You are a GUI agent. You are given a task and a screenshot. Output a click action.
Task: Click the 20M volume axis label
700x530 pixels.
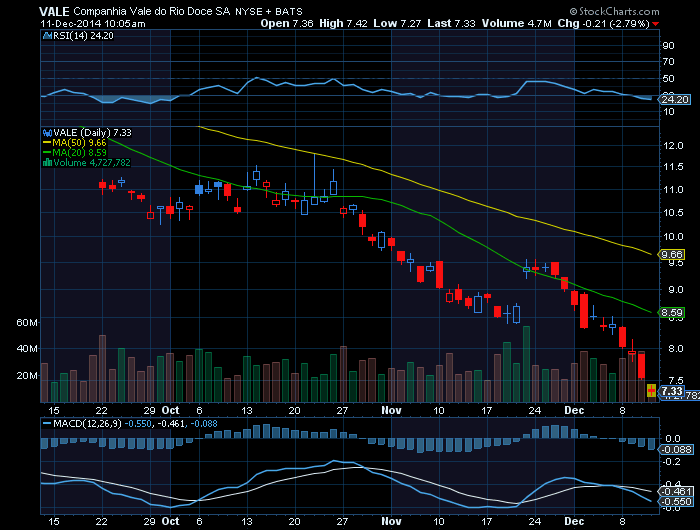tap(27, 376)
